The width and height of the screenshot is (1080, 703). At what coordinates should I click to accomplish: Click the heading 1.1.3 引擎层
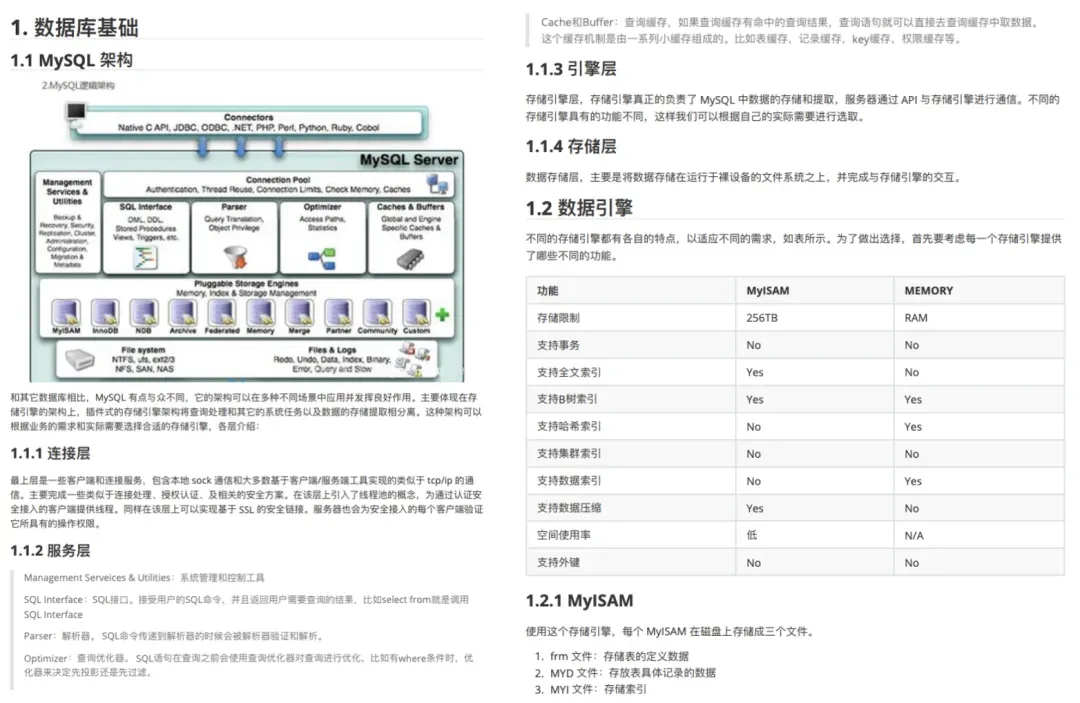pyautogui.click(x=571, y=69)
